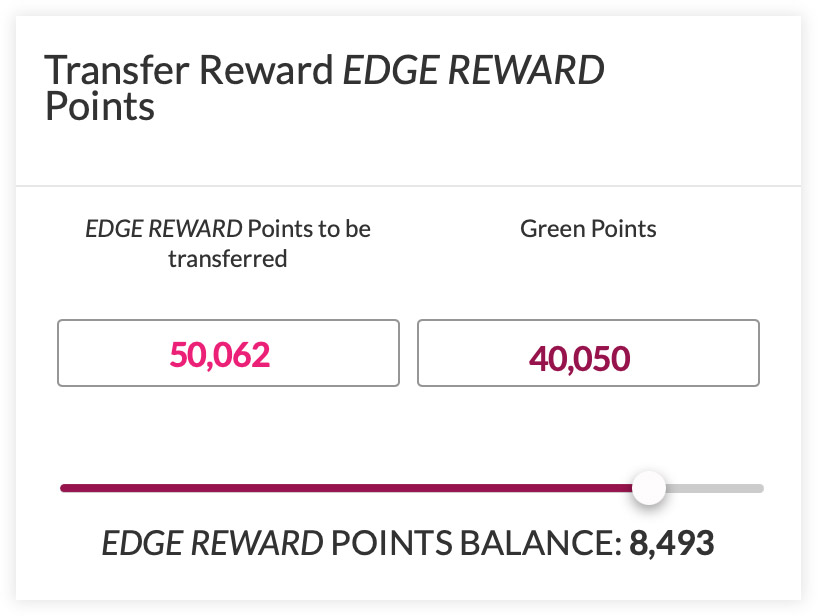Click the divider line under the heading
This screenshot has width=822, height=616.
tap(408, 186)
